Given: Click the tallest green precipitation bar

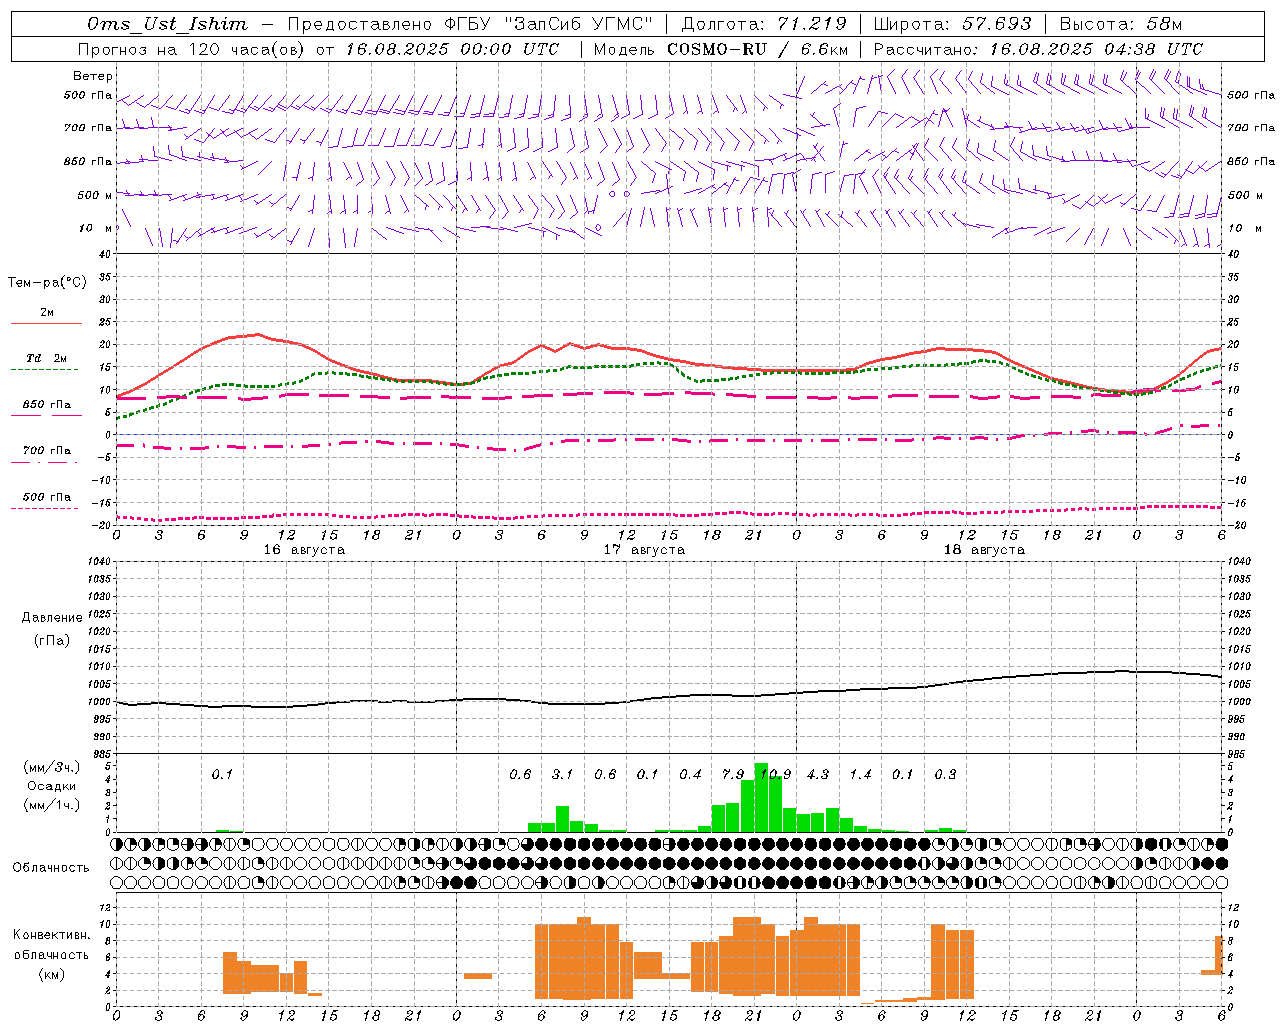Looking at the screenshot, I should (761, 797).
